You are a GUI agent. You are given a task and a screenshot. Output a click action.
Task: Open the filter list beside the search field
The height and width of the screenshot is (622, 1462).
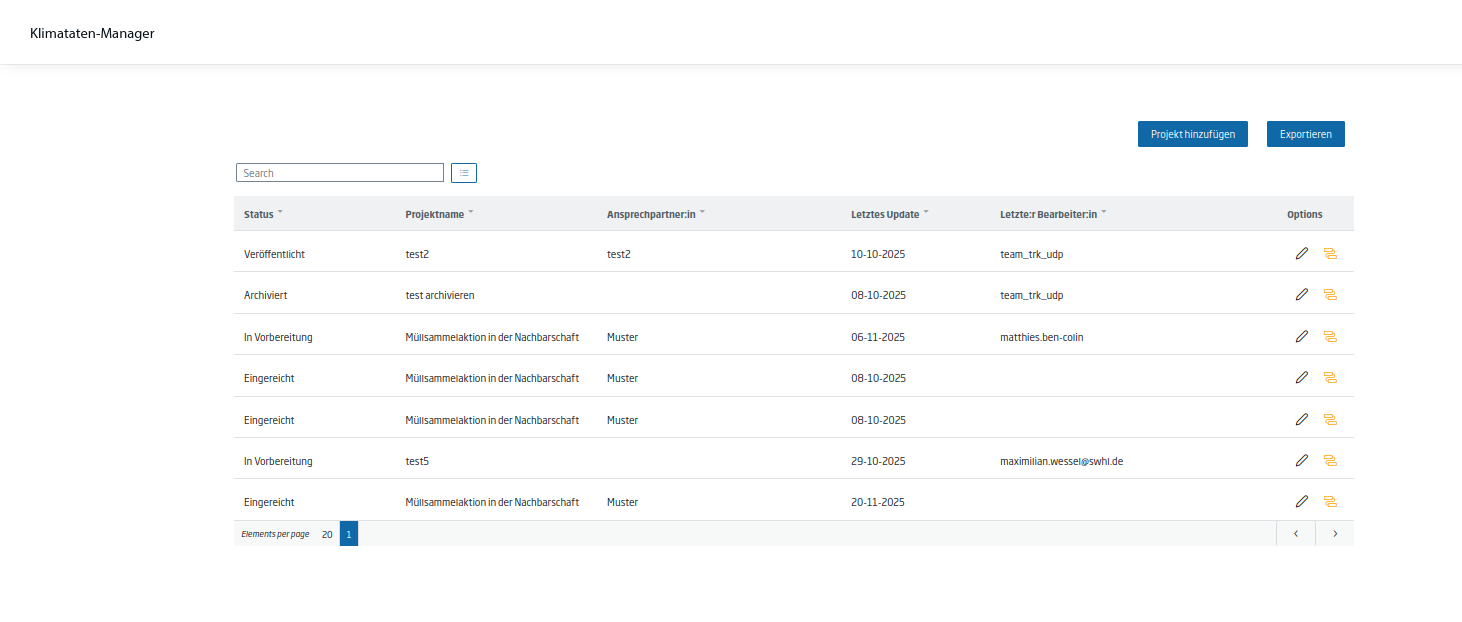point(463,172)
